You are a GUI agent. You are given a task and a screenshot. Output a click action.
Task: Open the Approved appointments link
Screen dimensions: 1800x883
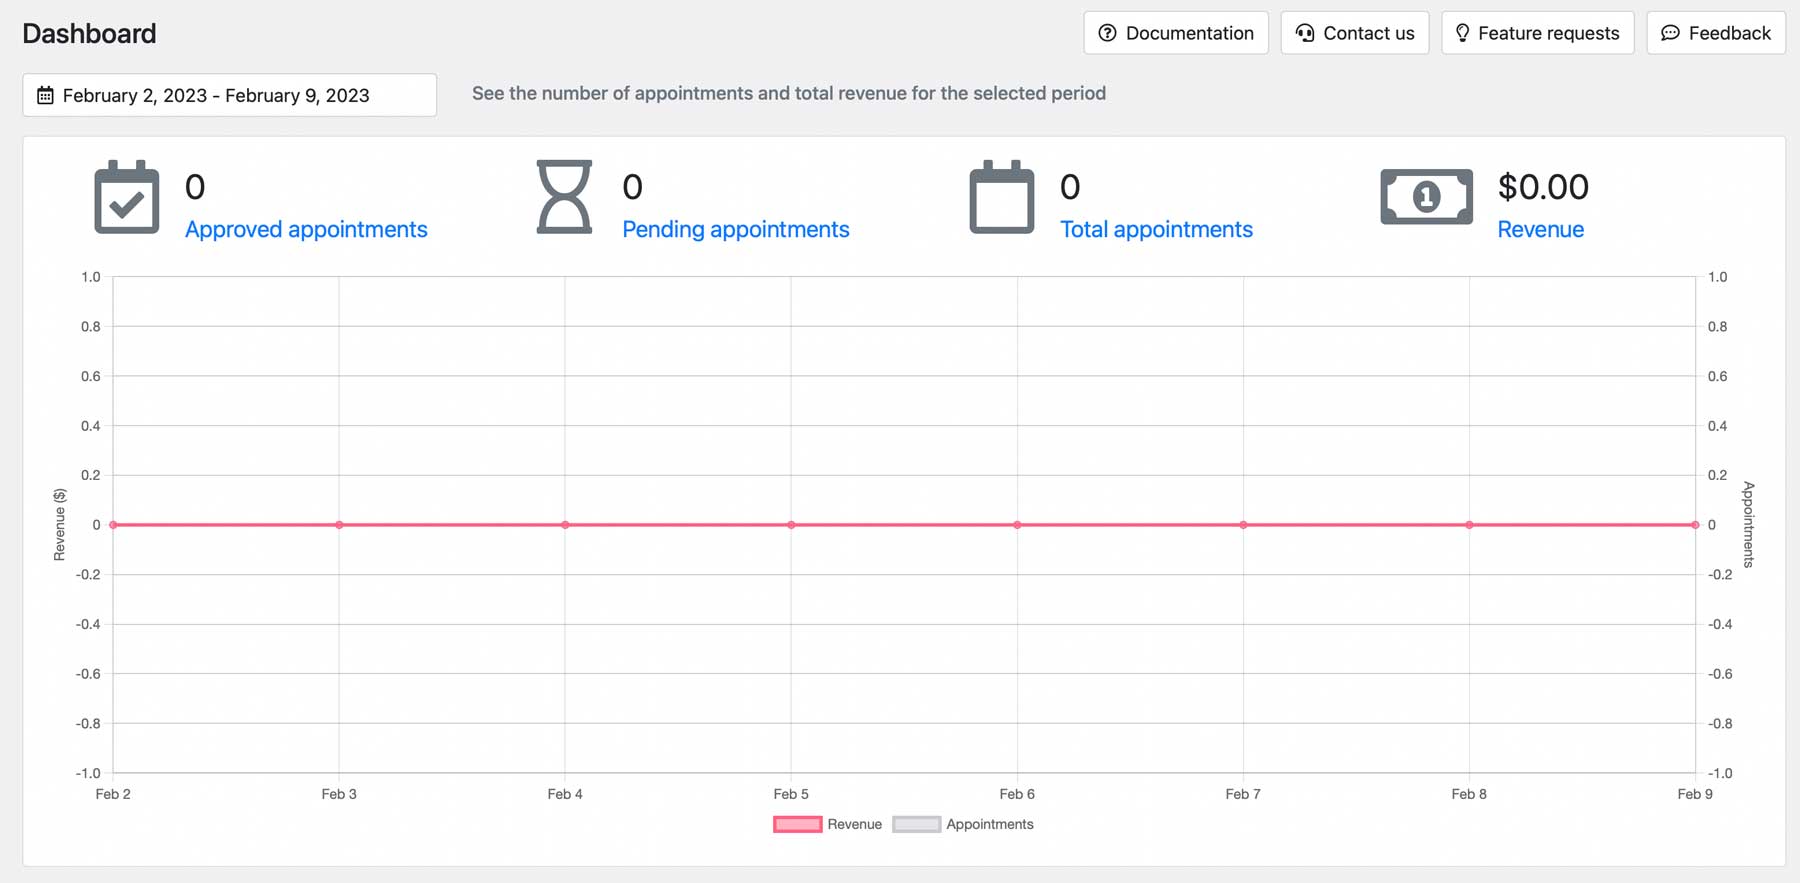(306, 229)
